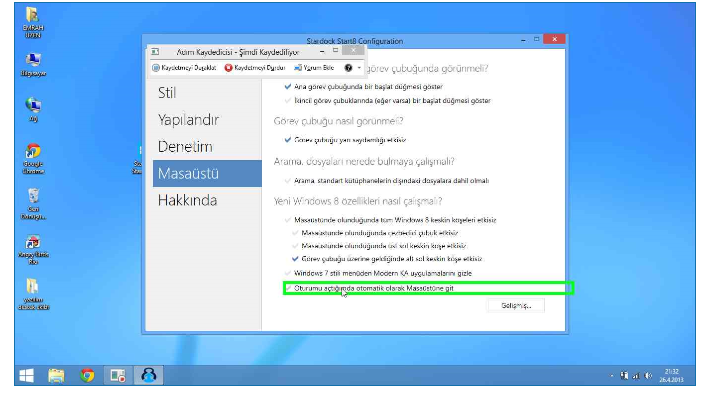Switch to the Denetim section

[185, 147]
